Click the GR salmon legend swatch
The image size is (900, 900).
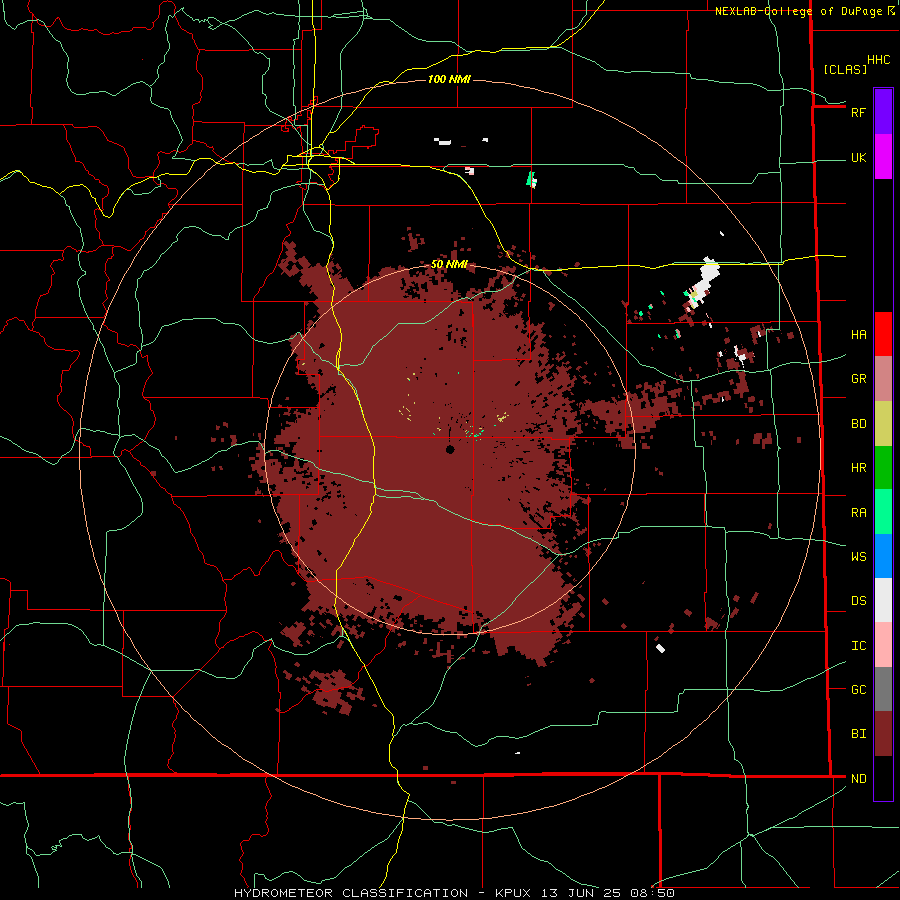883,379
